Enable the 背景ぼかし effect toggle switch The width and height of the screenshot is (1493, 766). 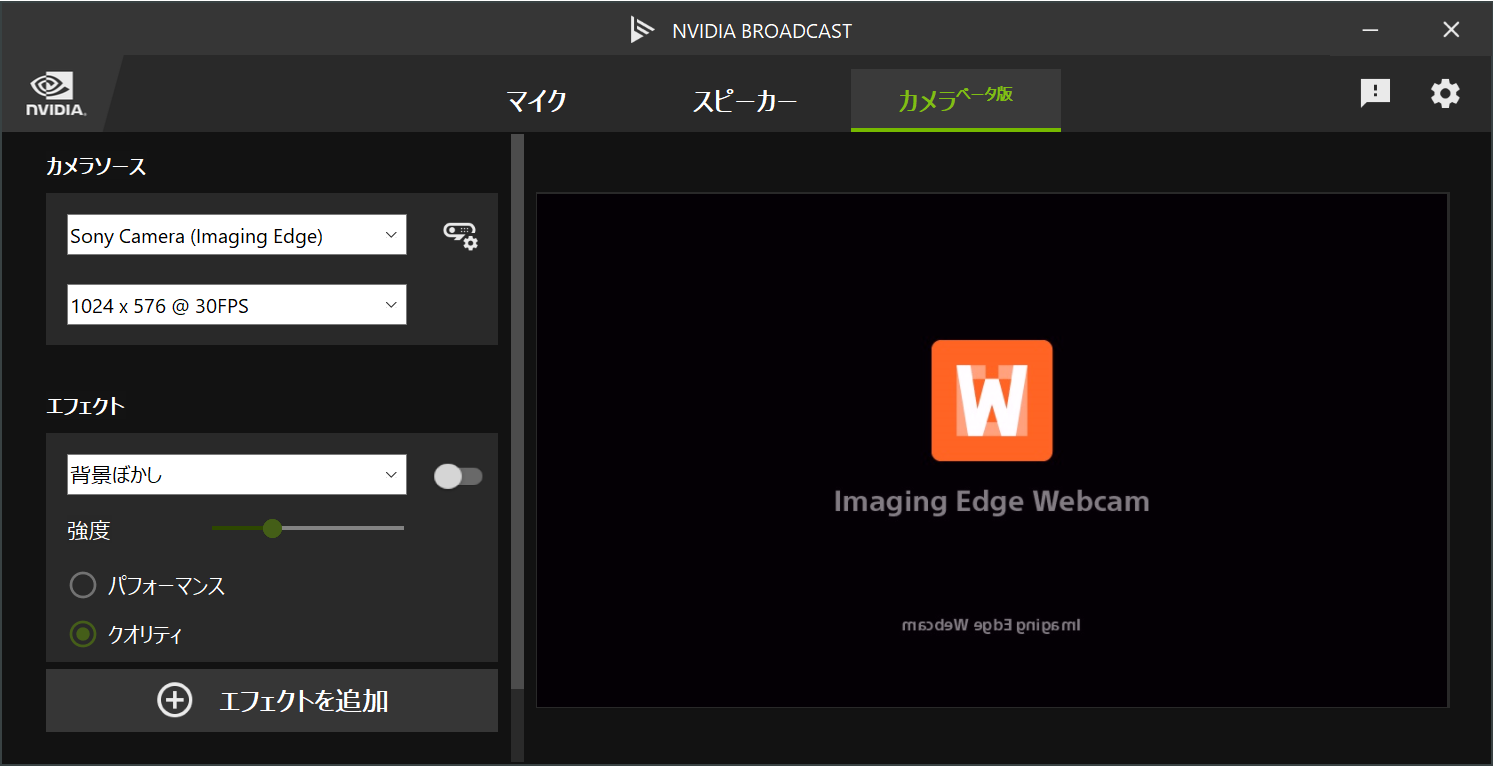click(x=458, y=476)
